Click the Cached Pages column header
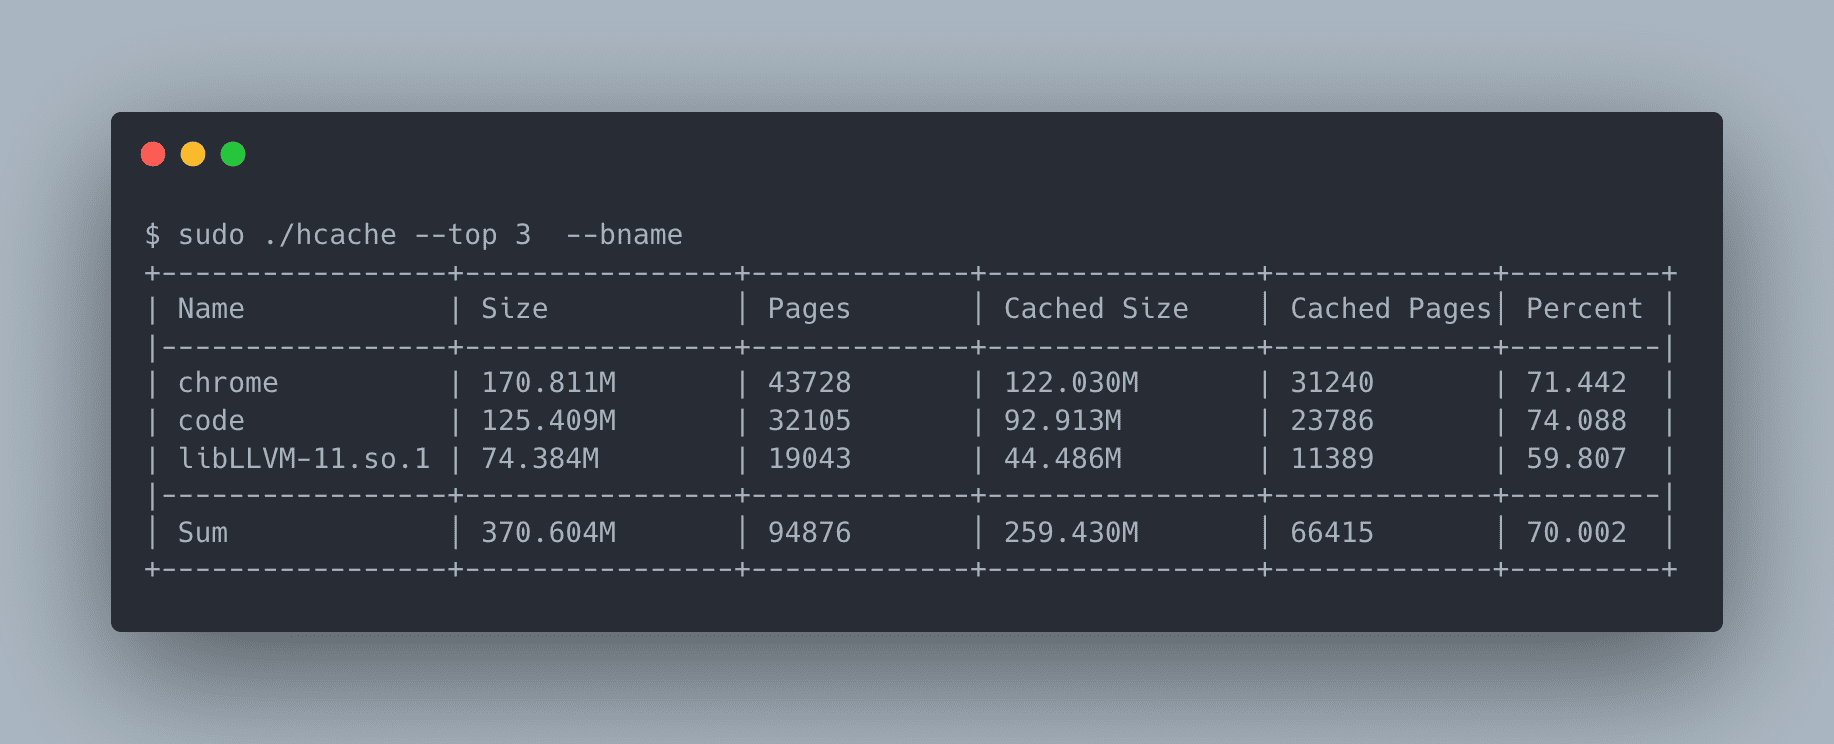Image resolution: width=1834 pixels, height=744 pixels. point(1389,309)
